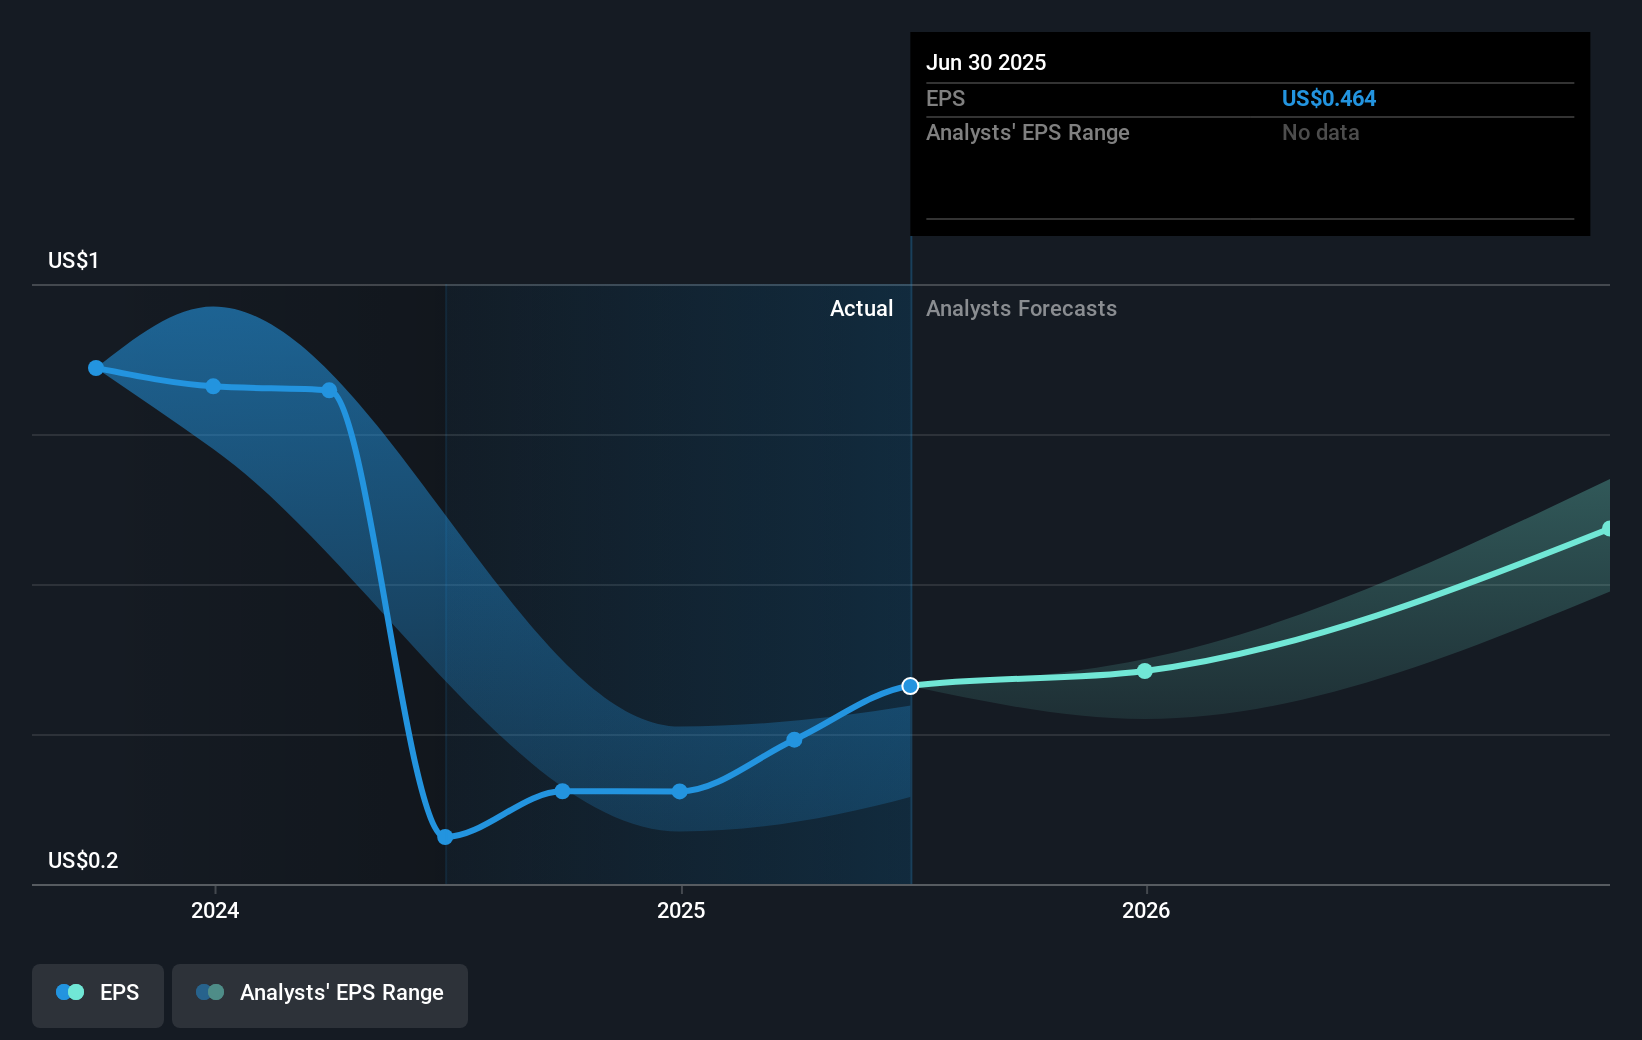
Task: Click the forecast EPS point at 2026
Action: 1145,671
